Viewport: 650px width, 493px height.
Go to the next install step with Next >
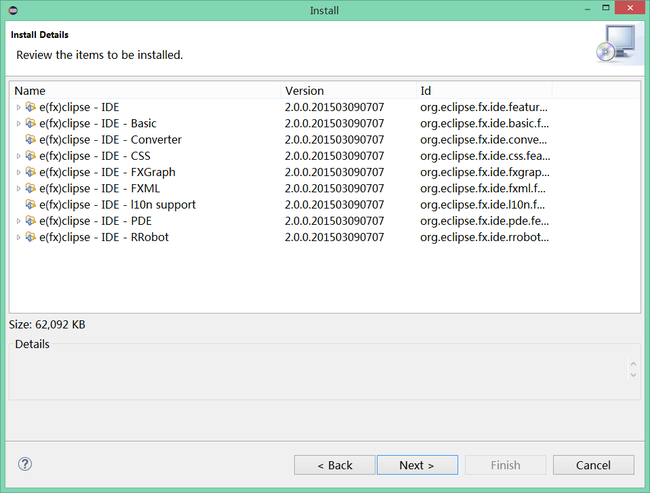pyautogui.click(x=417, y=465)
